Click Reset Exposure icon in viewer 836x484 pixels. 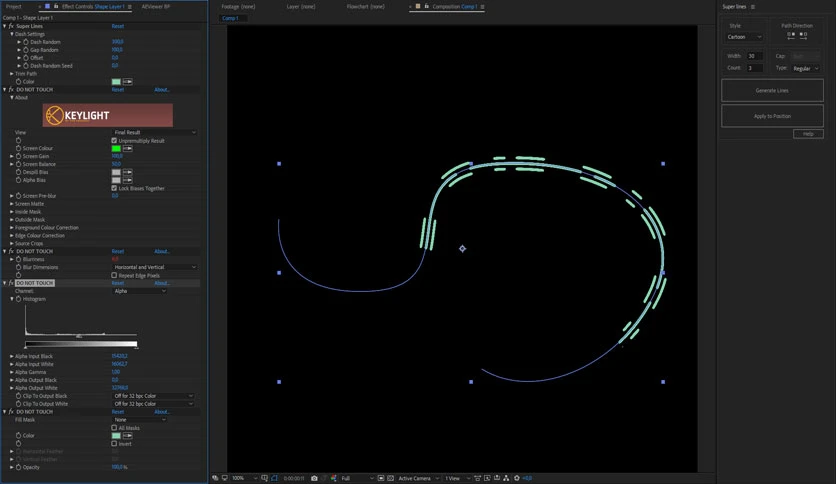pyautogui.click(x=517, y=478)
